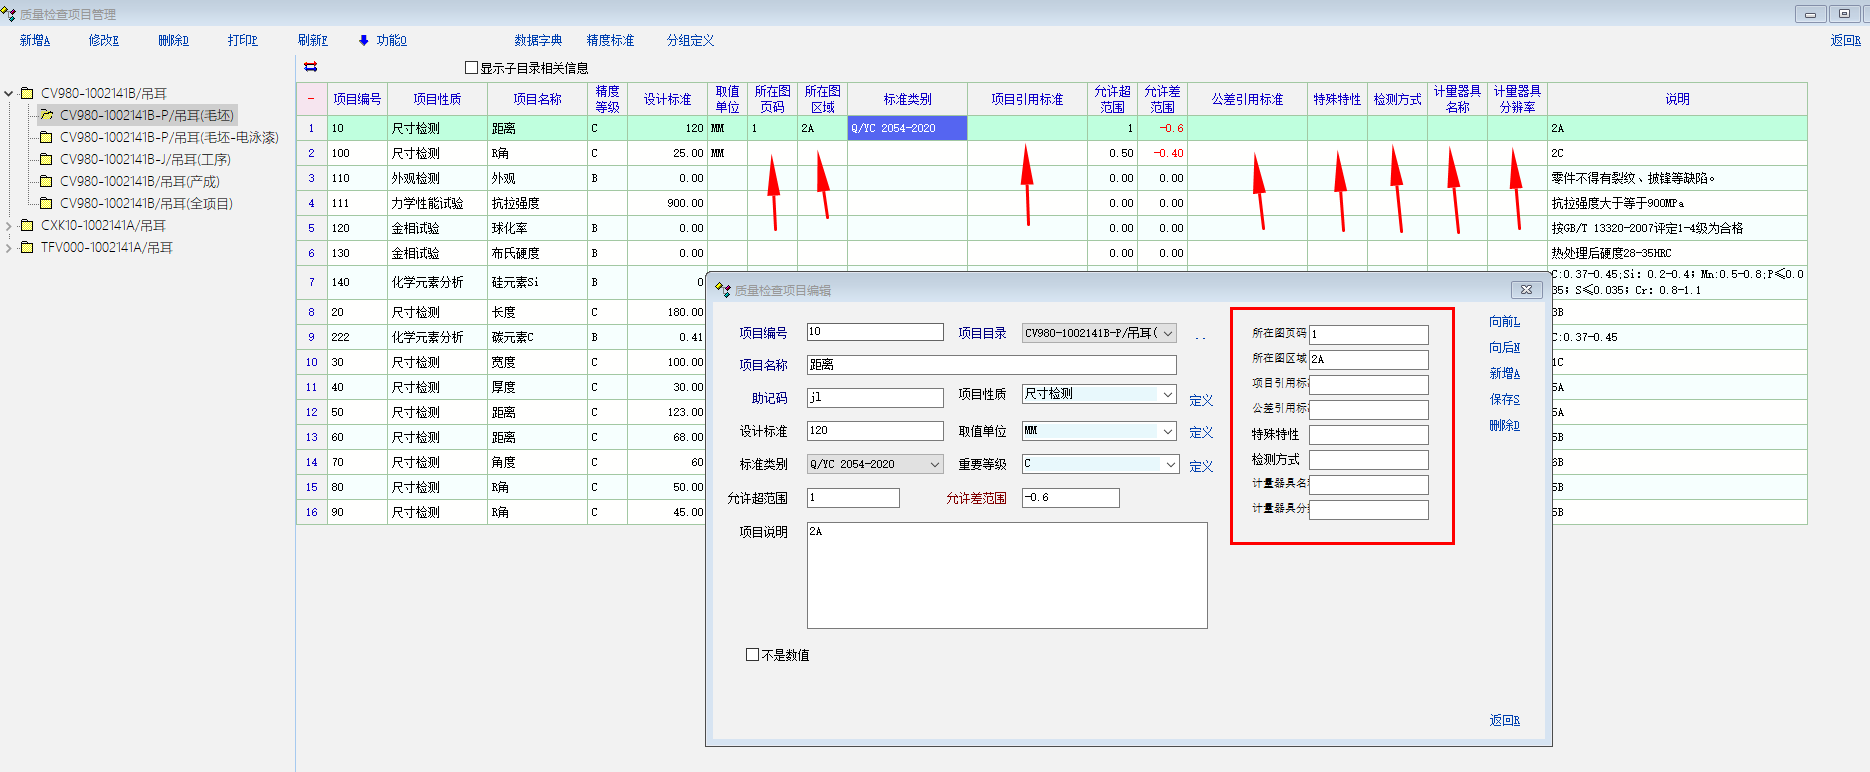This screenshot has height=772, width=1870.
Task: Collapse the CV980-1002141B/吊耳 tree node
Action: 9,93
